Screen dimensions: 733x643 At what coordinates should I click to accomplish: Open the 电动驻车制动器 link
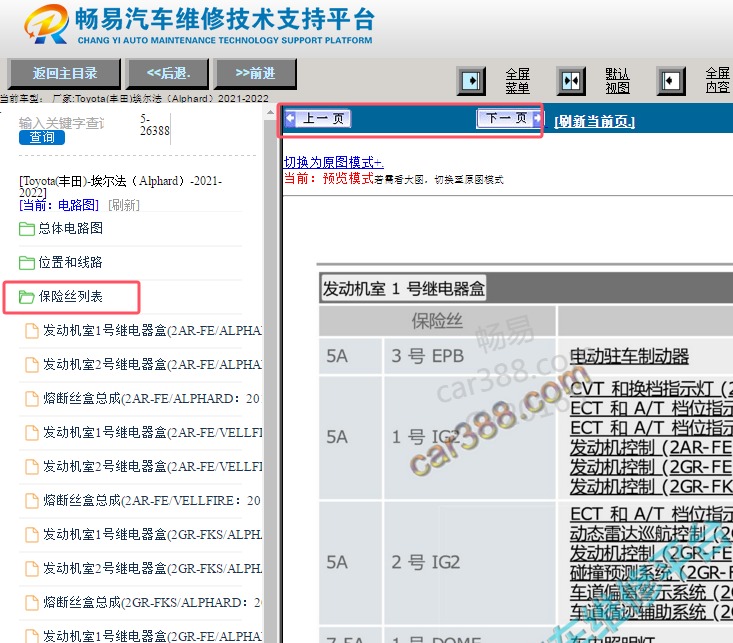tap(629, 356)
